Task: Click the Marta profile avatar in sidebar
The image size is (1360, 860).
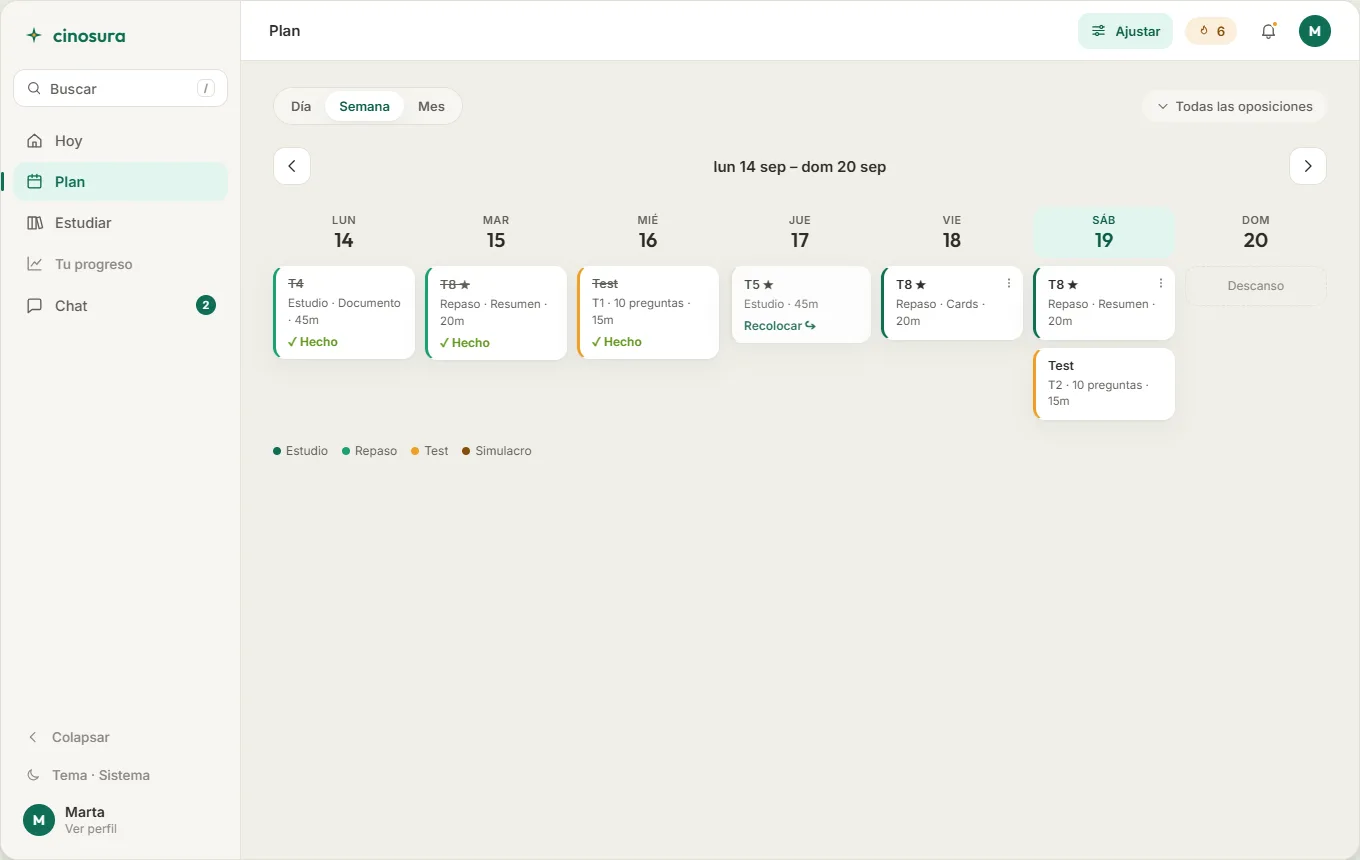Action: pyautogui.click(x=39, y=820)
